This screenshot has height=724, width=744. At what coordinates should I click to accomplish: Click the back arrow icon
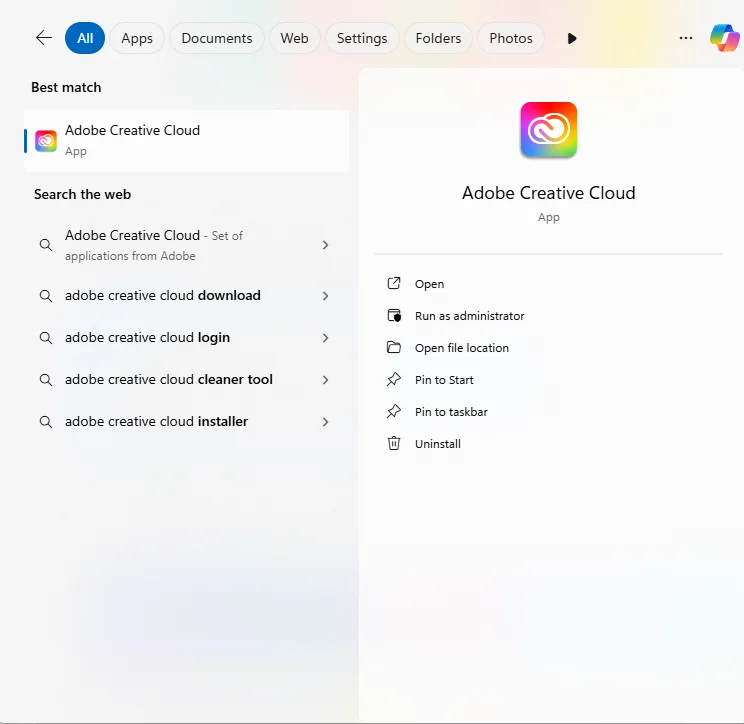click(43, 38)
